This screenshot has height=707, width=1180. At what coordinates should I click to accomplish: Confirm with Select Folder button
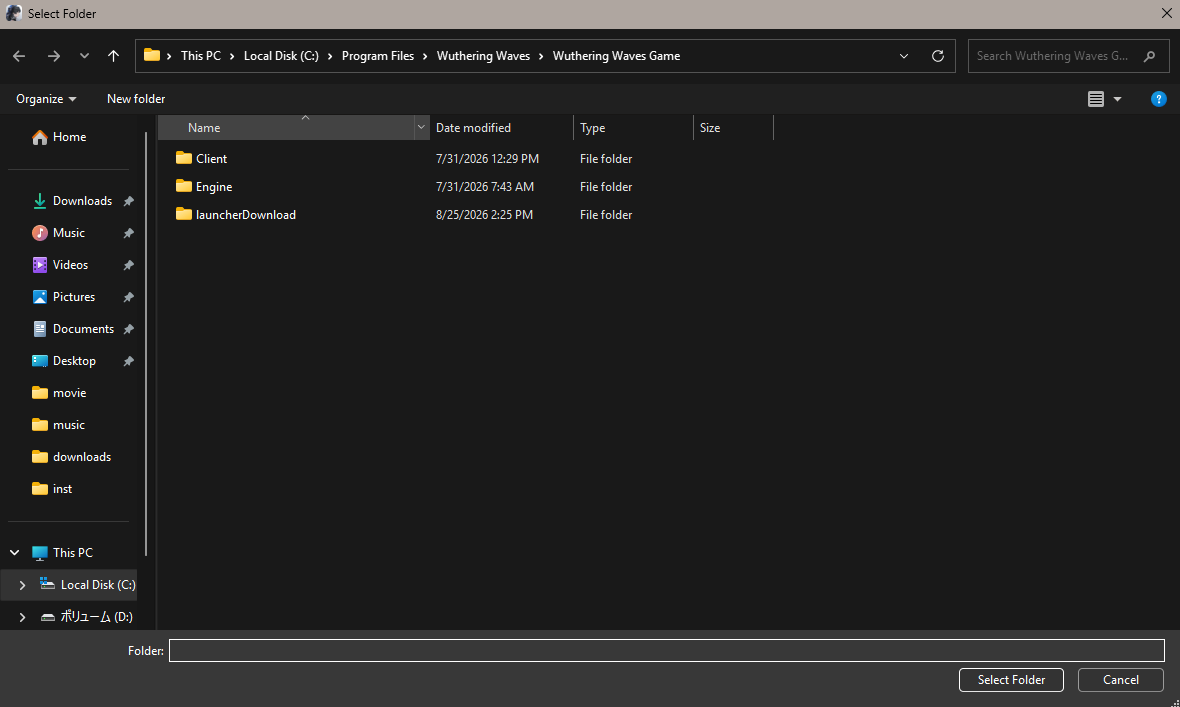coord(1011,680)
